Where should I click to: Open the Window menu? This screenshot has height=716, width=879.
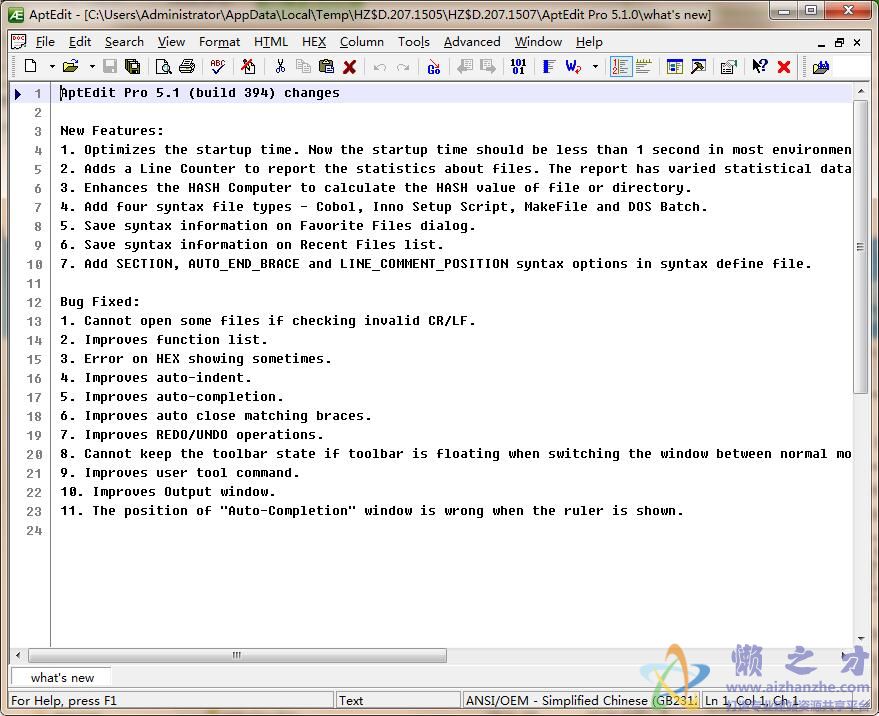pyautogui.click(x=538, y=42)
